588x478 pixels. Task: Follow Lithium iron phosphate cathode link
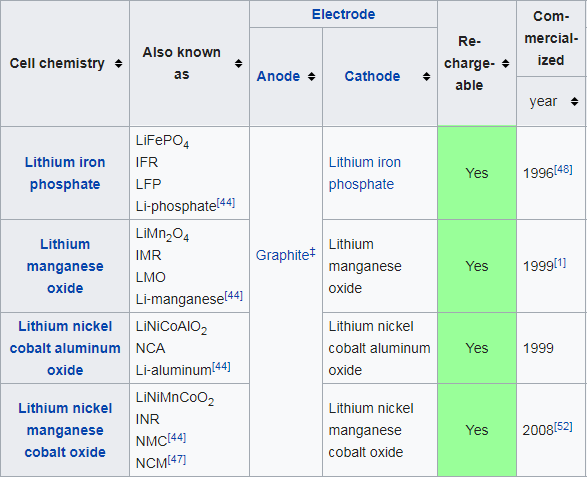click(364, 173)
